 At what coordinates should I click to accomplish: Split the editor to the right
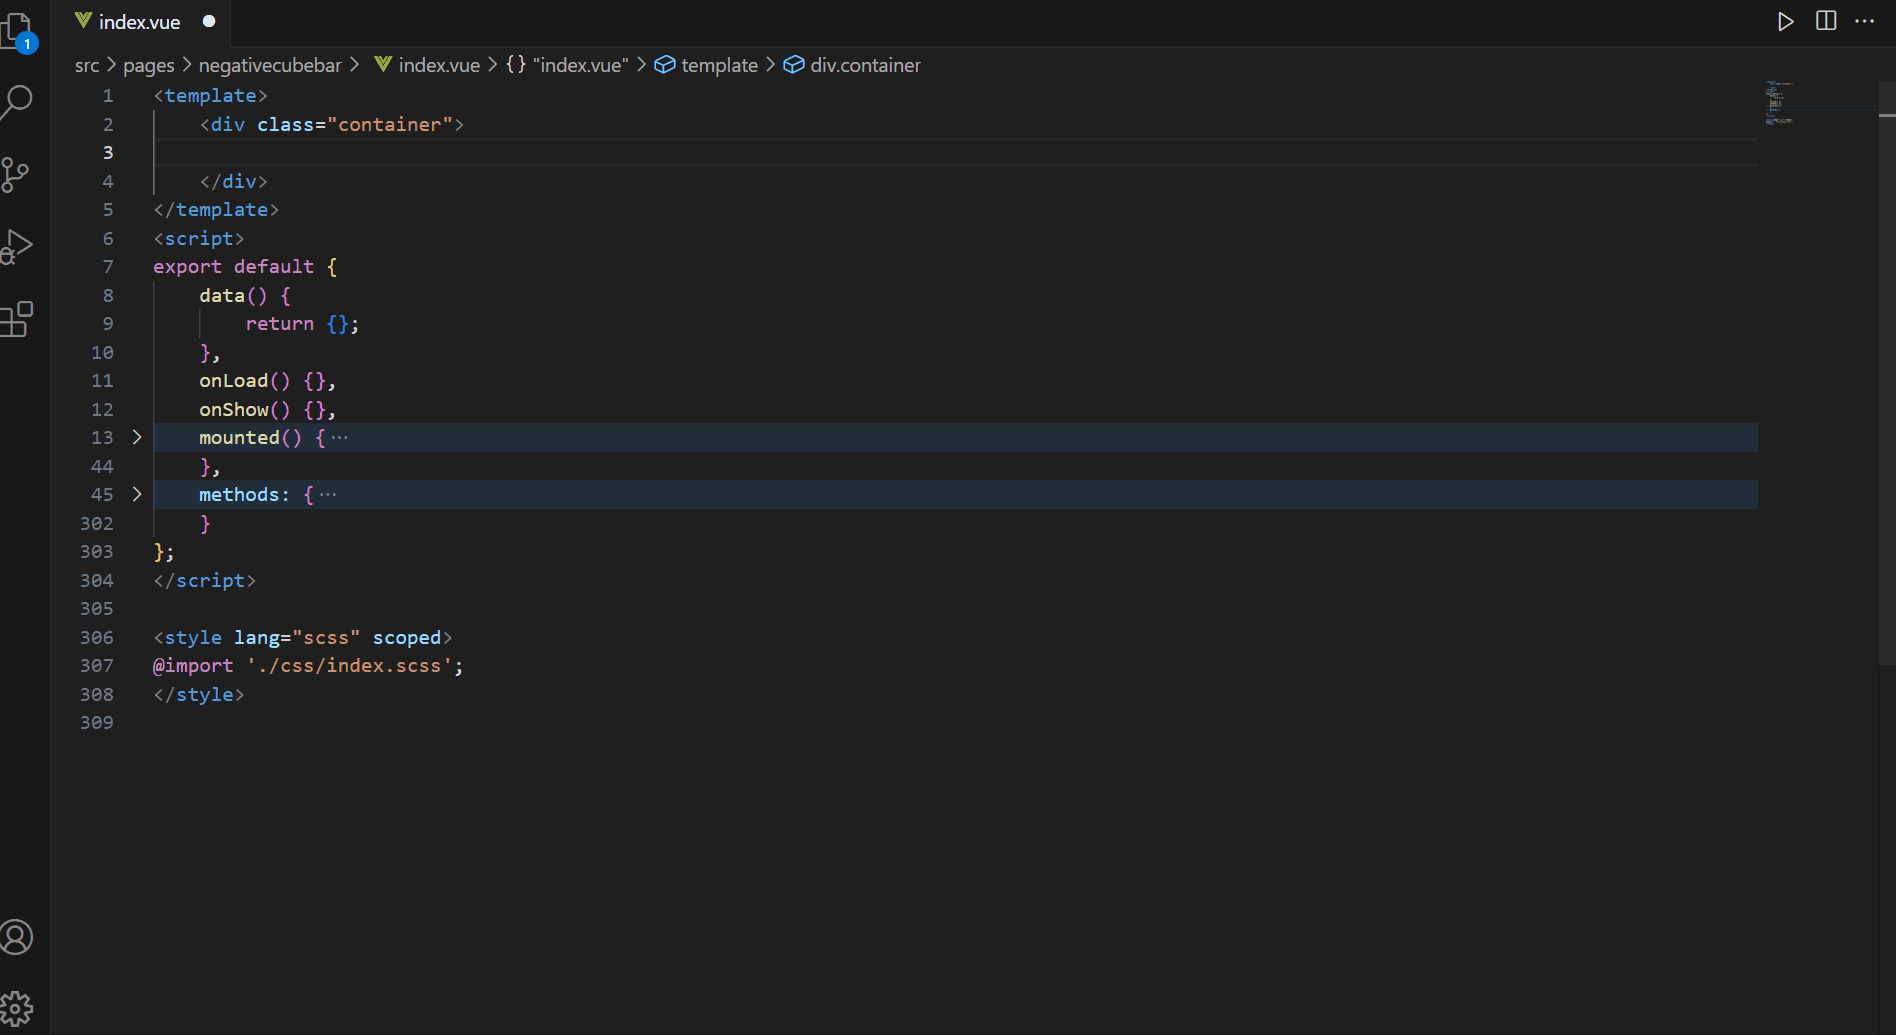(x=1826, y=21)
